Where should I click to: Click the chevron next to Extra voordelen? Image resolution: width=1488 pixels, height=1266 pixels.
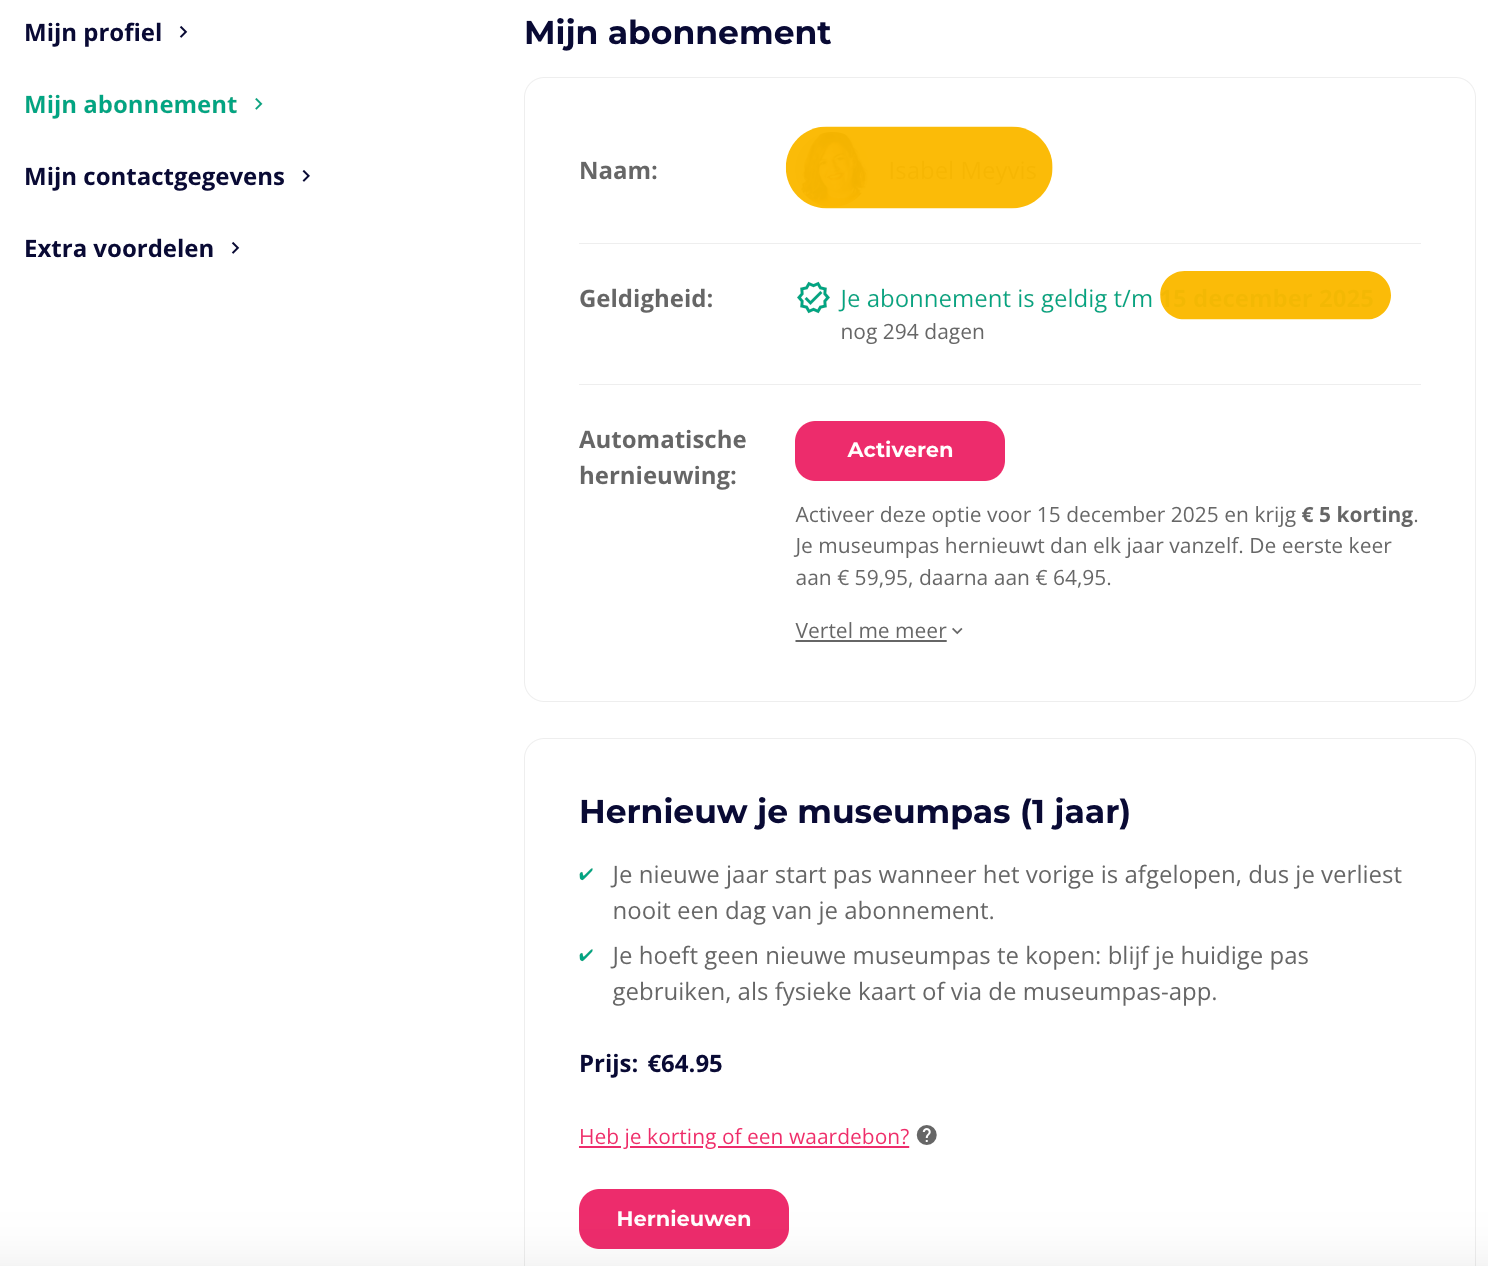[236, 248]
